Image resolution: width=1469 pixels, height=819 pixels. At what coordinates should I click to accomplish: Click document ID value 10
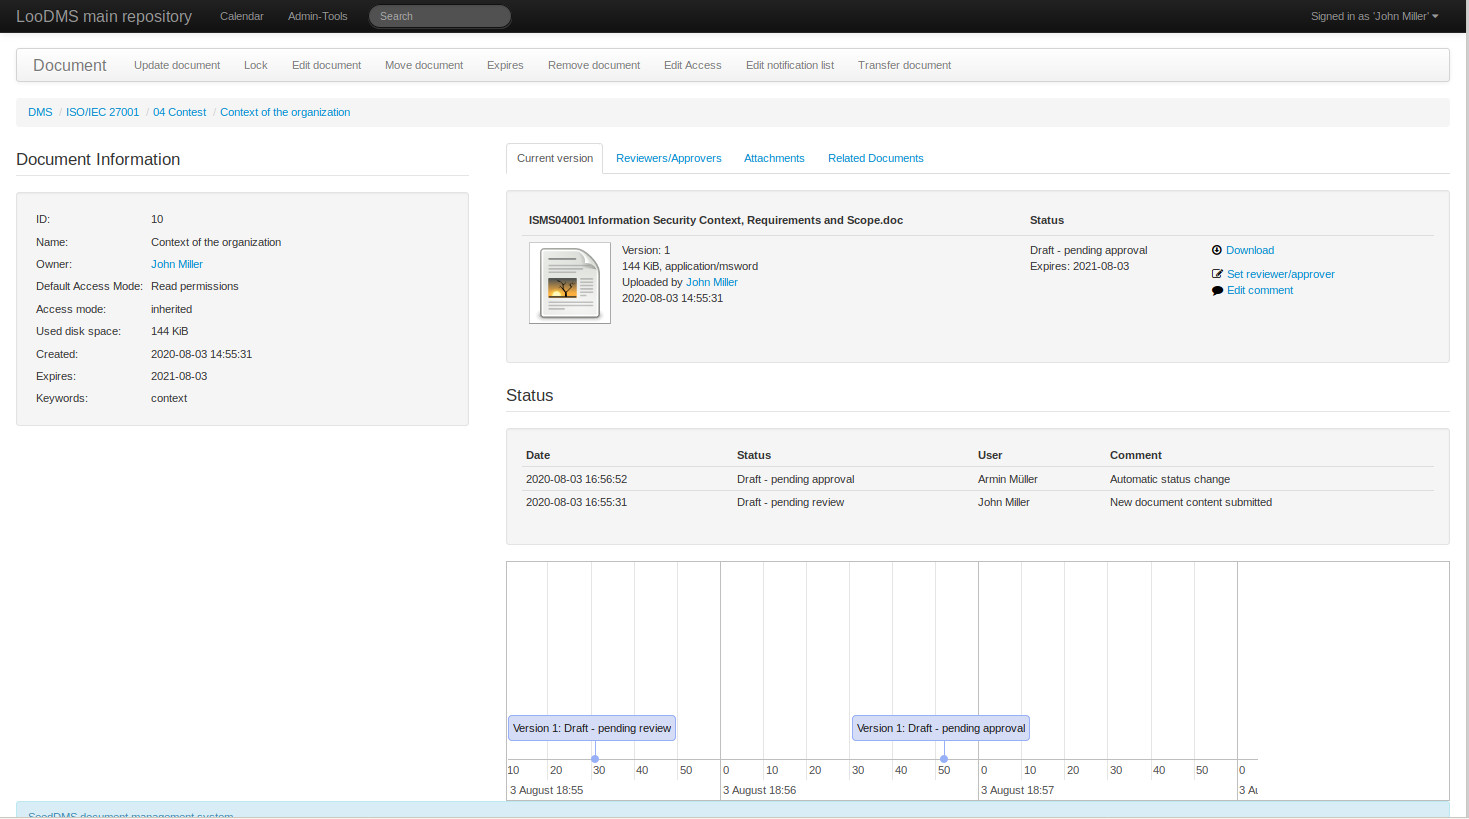[x=157, y=219]
